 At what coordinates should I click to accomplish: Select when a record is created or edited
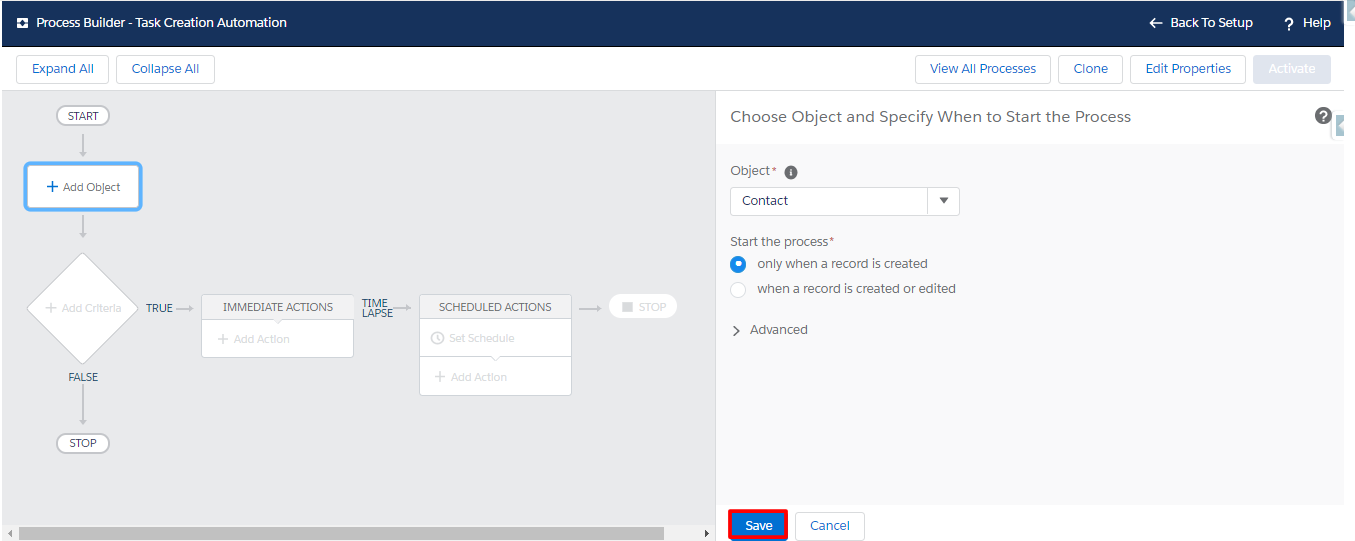(x=738, y=289)
